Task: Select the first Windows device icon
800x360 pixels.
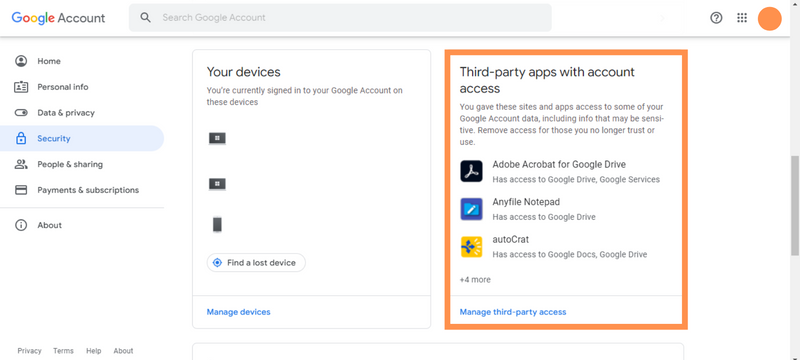Action: [x=217, y=138]
